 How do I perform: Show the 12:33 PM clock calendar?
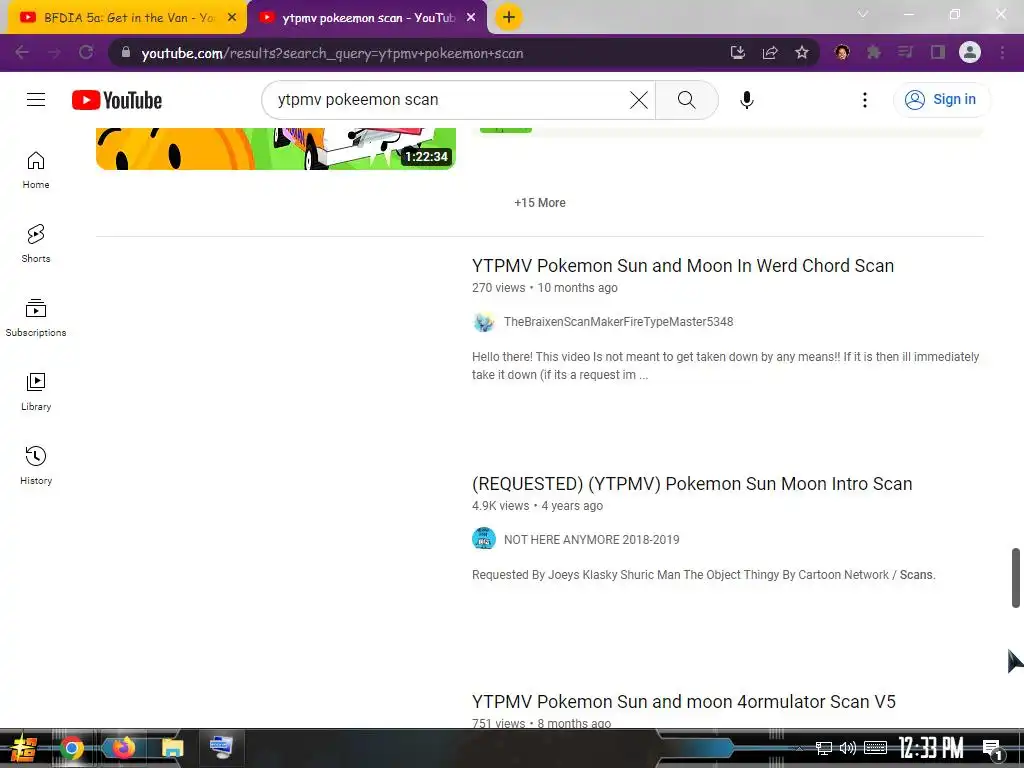(x=931, y=748)
